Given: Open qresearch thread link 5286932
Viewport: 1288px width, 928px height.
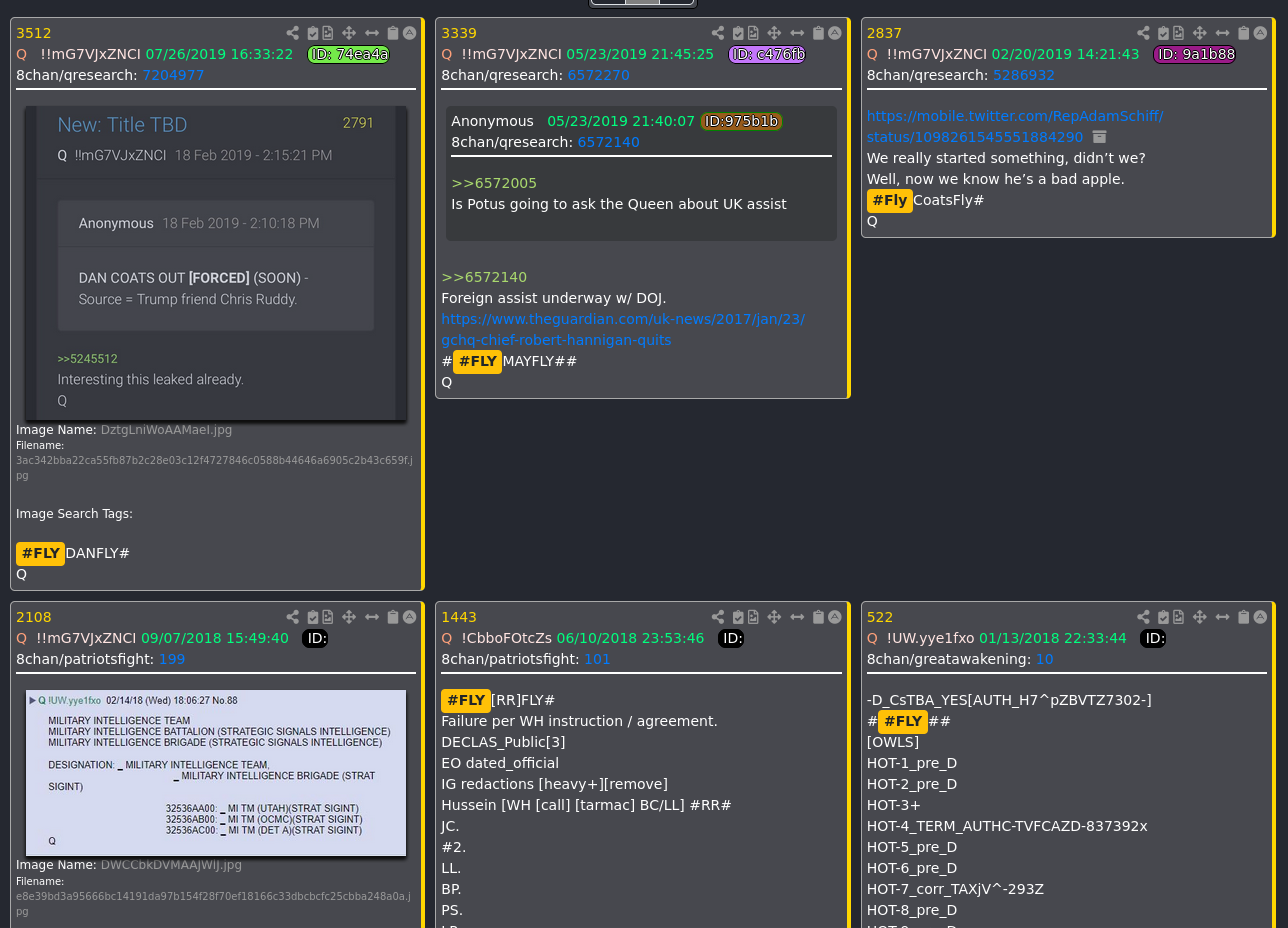Looking at the screenshot, I should (x=1024, y=75).
